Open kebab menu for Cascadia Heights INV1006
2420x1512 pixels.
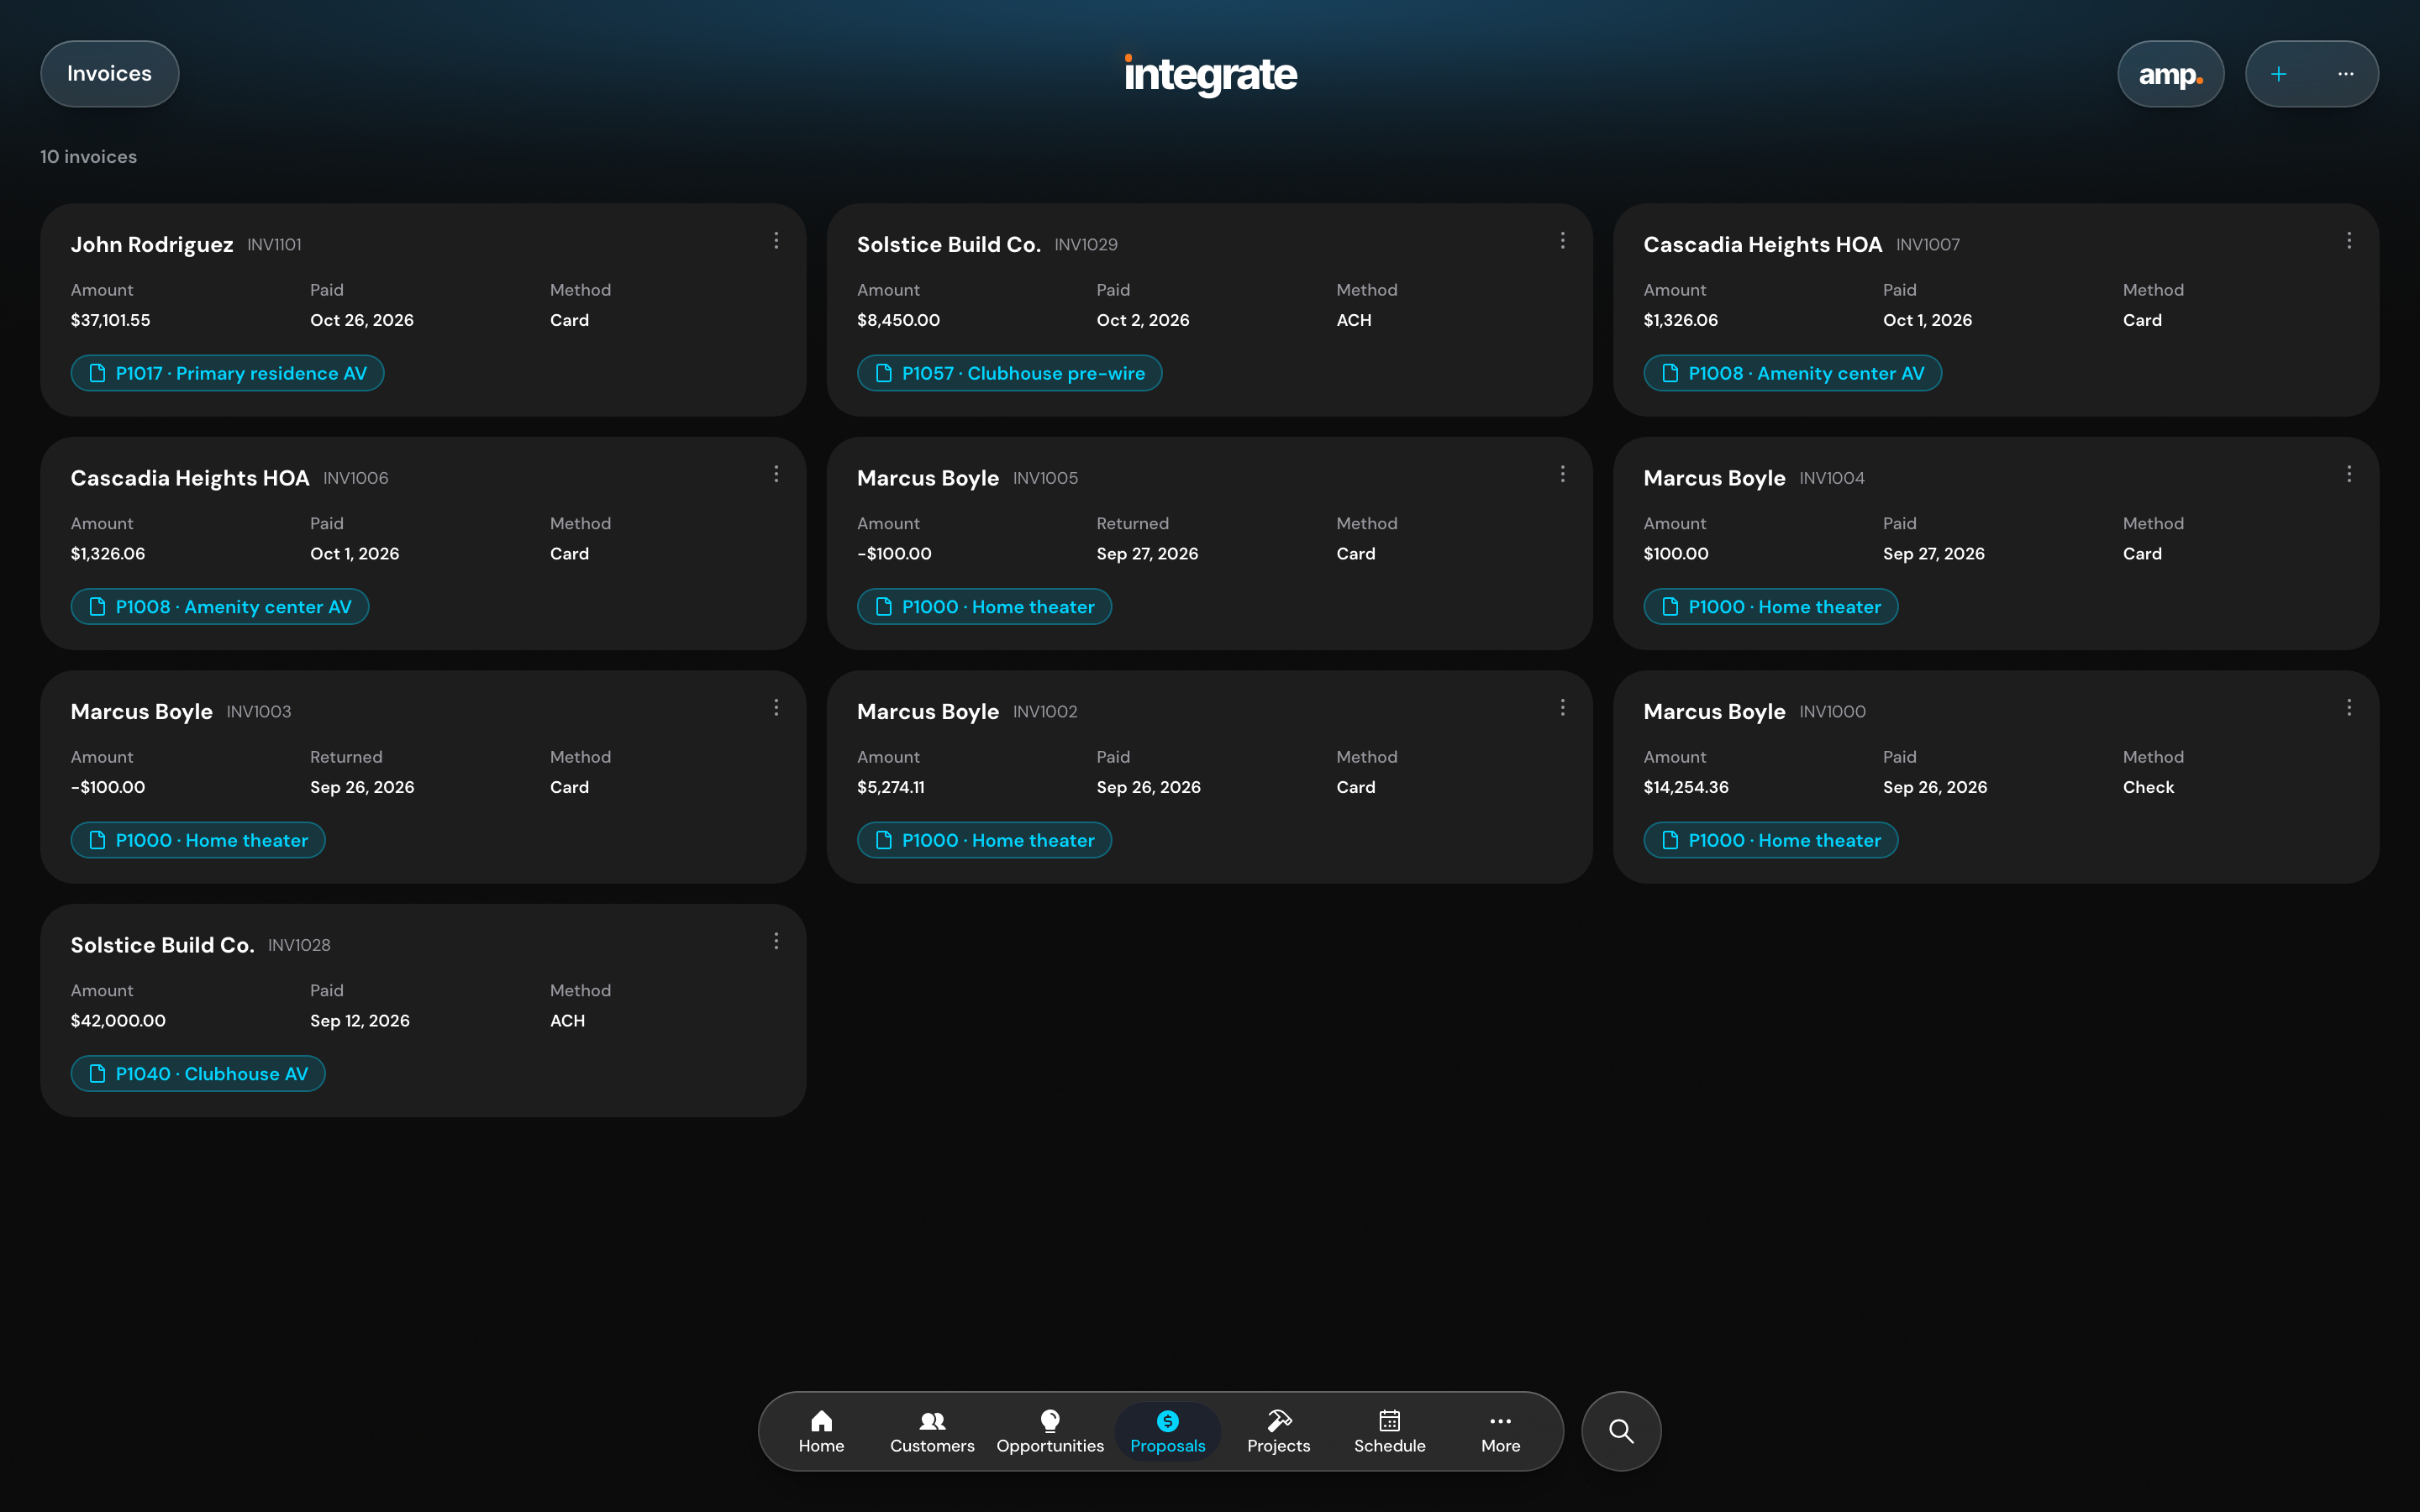[x=776, y=474]
